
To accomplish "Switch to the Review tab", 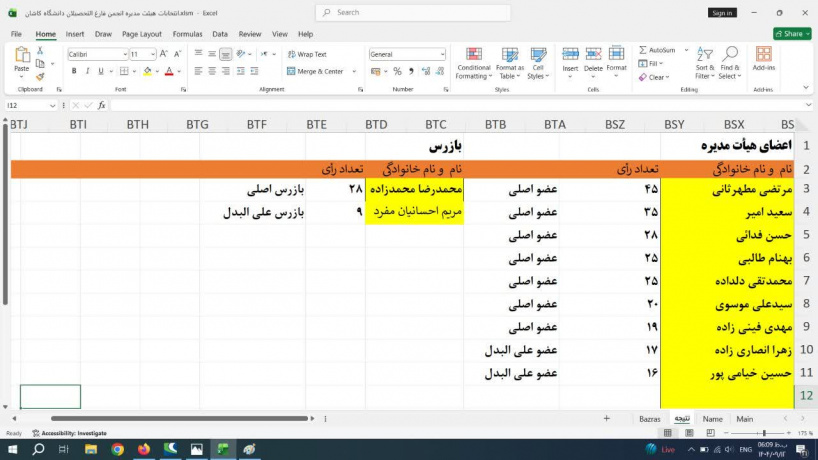I will click(250, 34).
